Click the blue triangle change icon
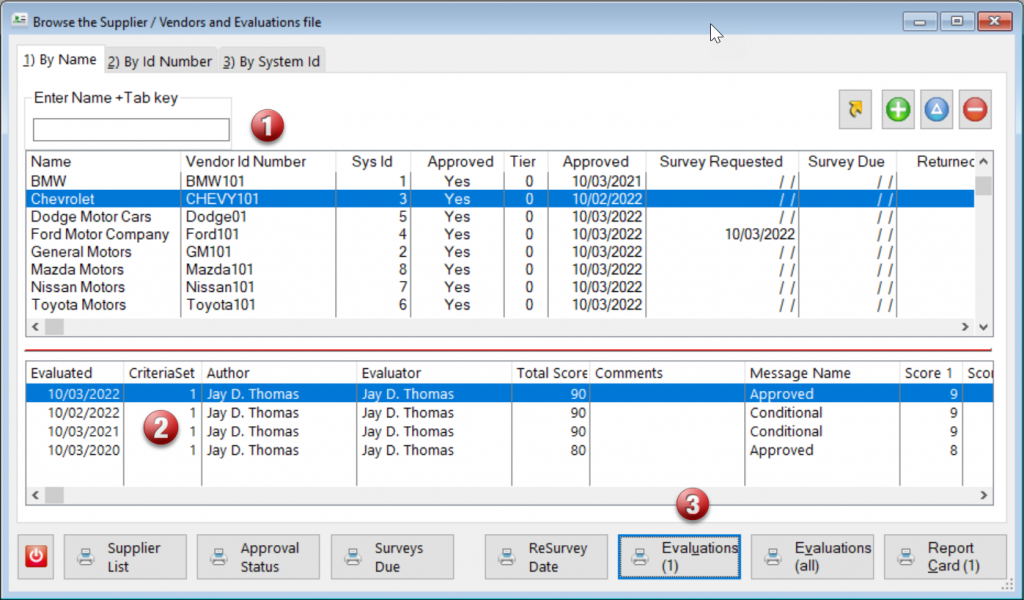Image resolution: width=1024 pixels, height=600 pixels. tap(936, 109)
